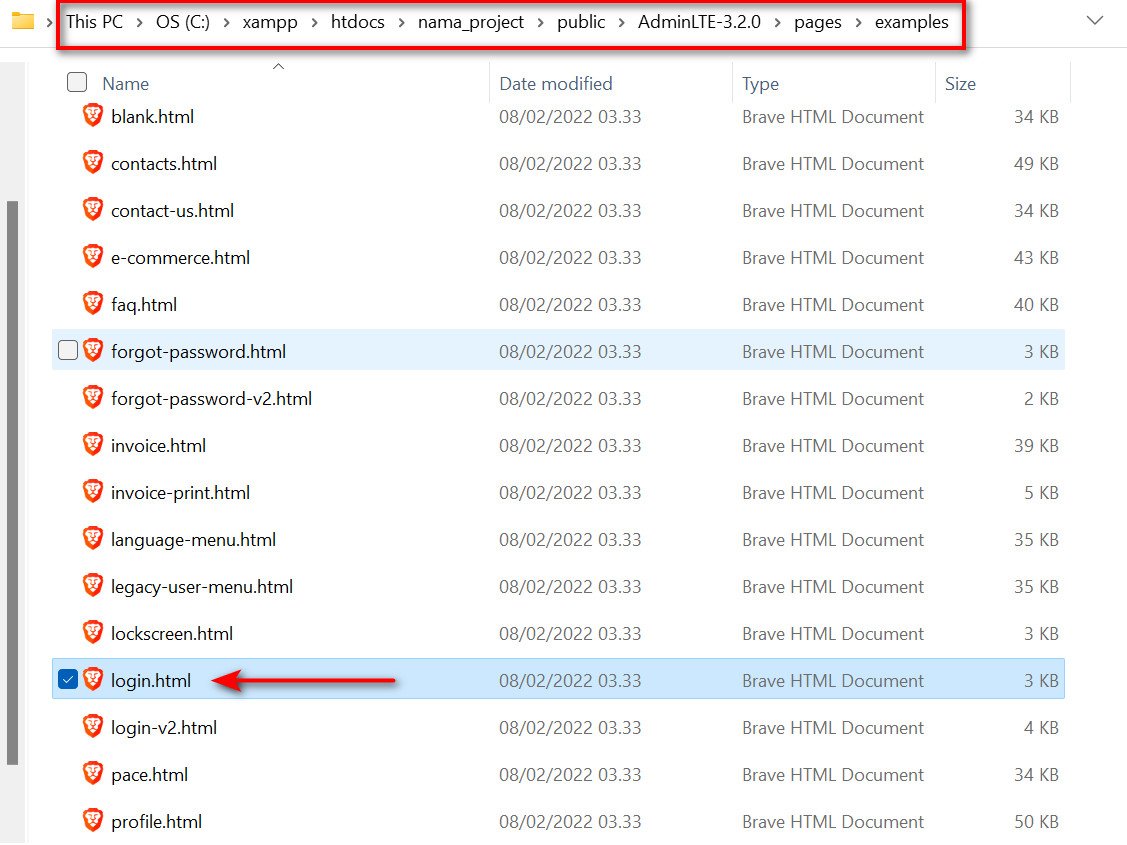Select the login-v2.html file name
The width and height of the screenshot is (1127, 845).
164,727
